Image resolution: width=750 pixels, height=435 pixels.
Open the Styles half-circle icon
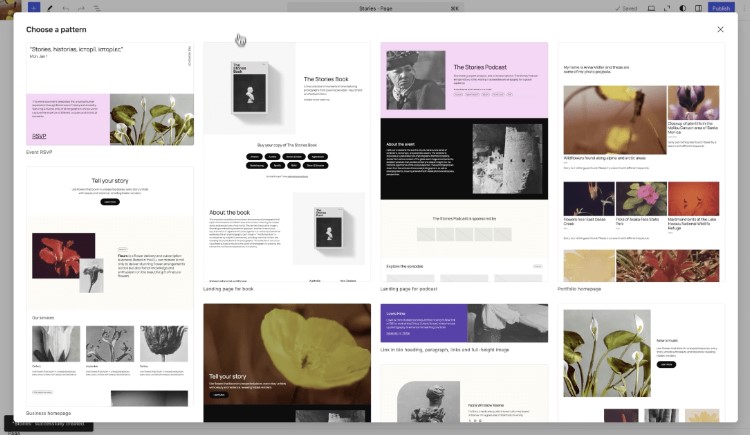(683, 8)
